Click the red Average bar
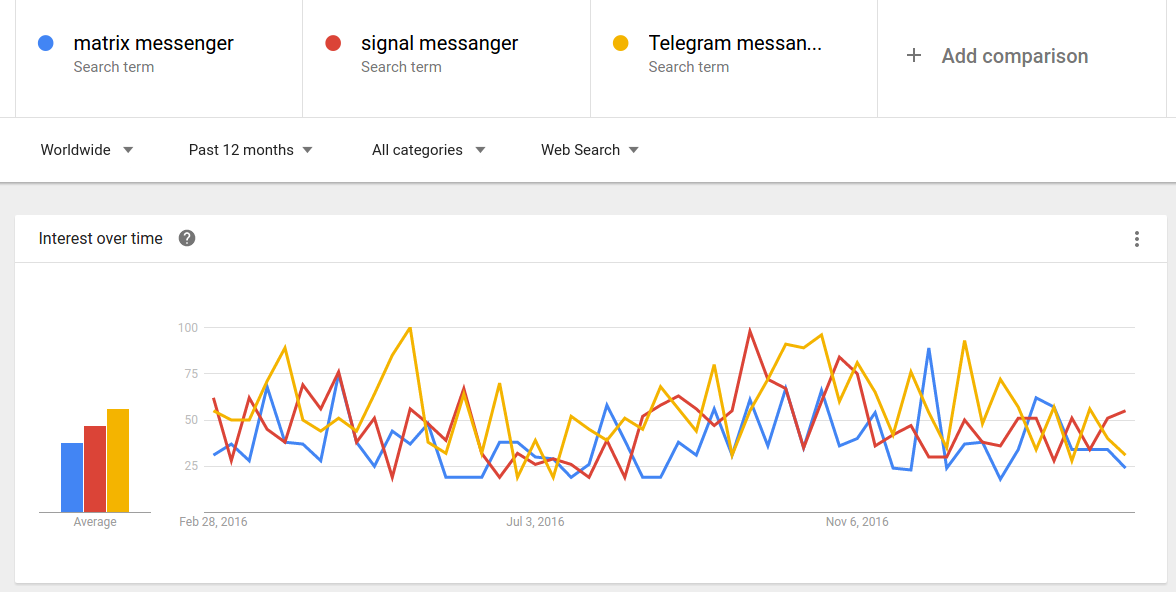 pos(95,470)
